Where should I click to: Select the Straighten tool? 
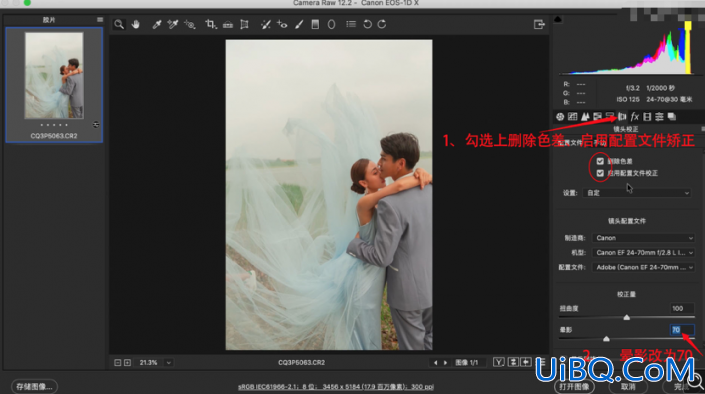(228, 24)
